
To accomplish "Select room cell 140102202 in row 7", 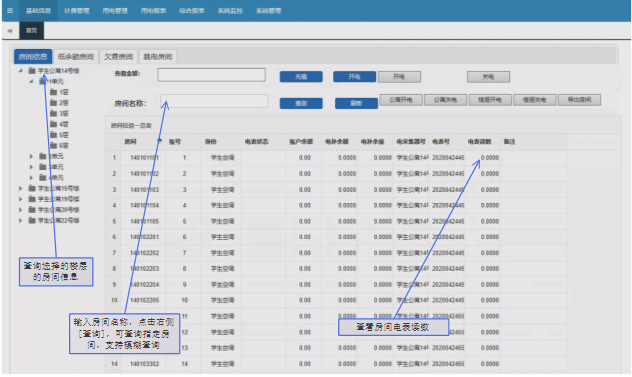I will 144,253.
